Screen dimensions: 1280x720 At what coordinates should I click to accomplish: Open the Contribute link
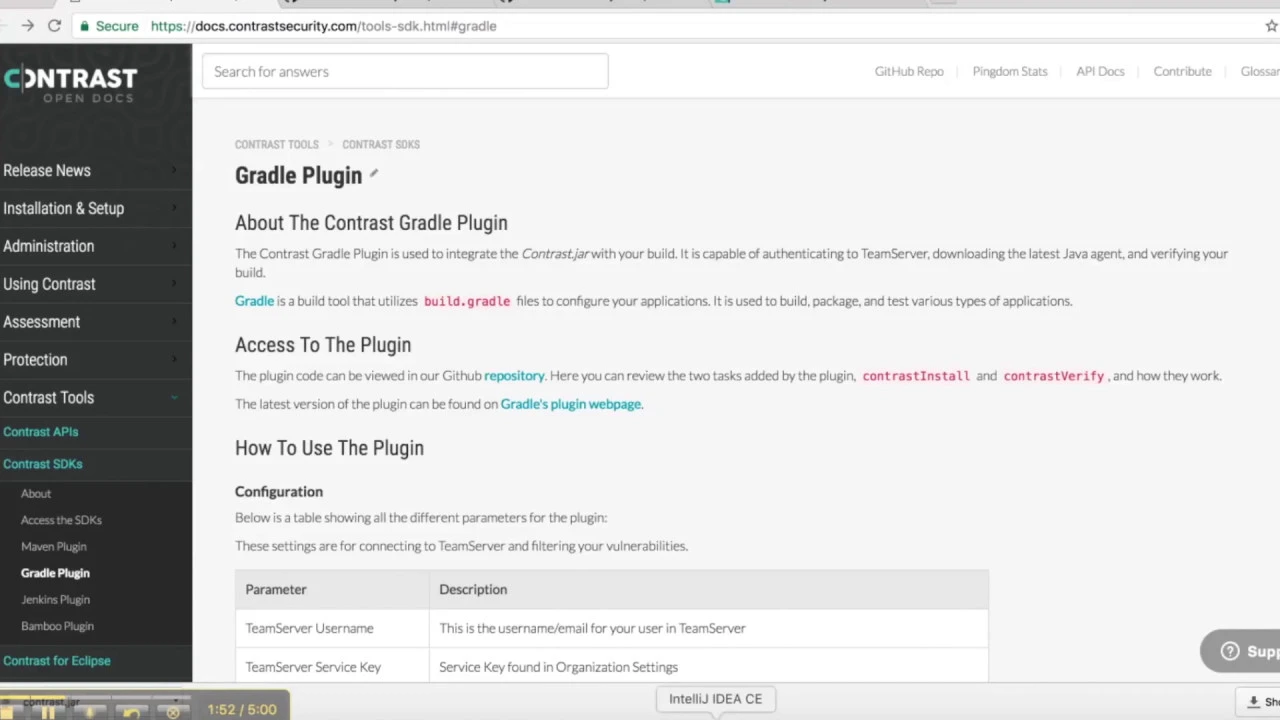pyautogui.click(x=1182, y=71)
